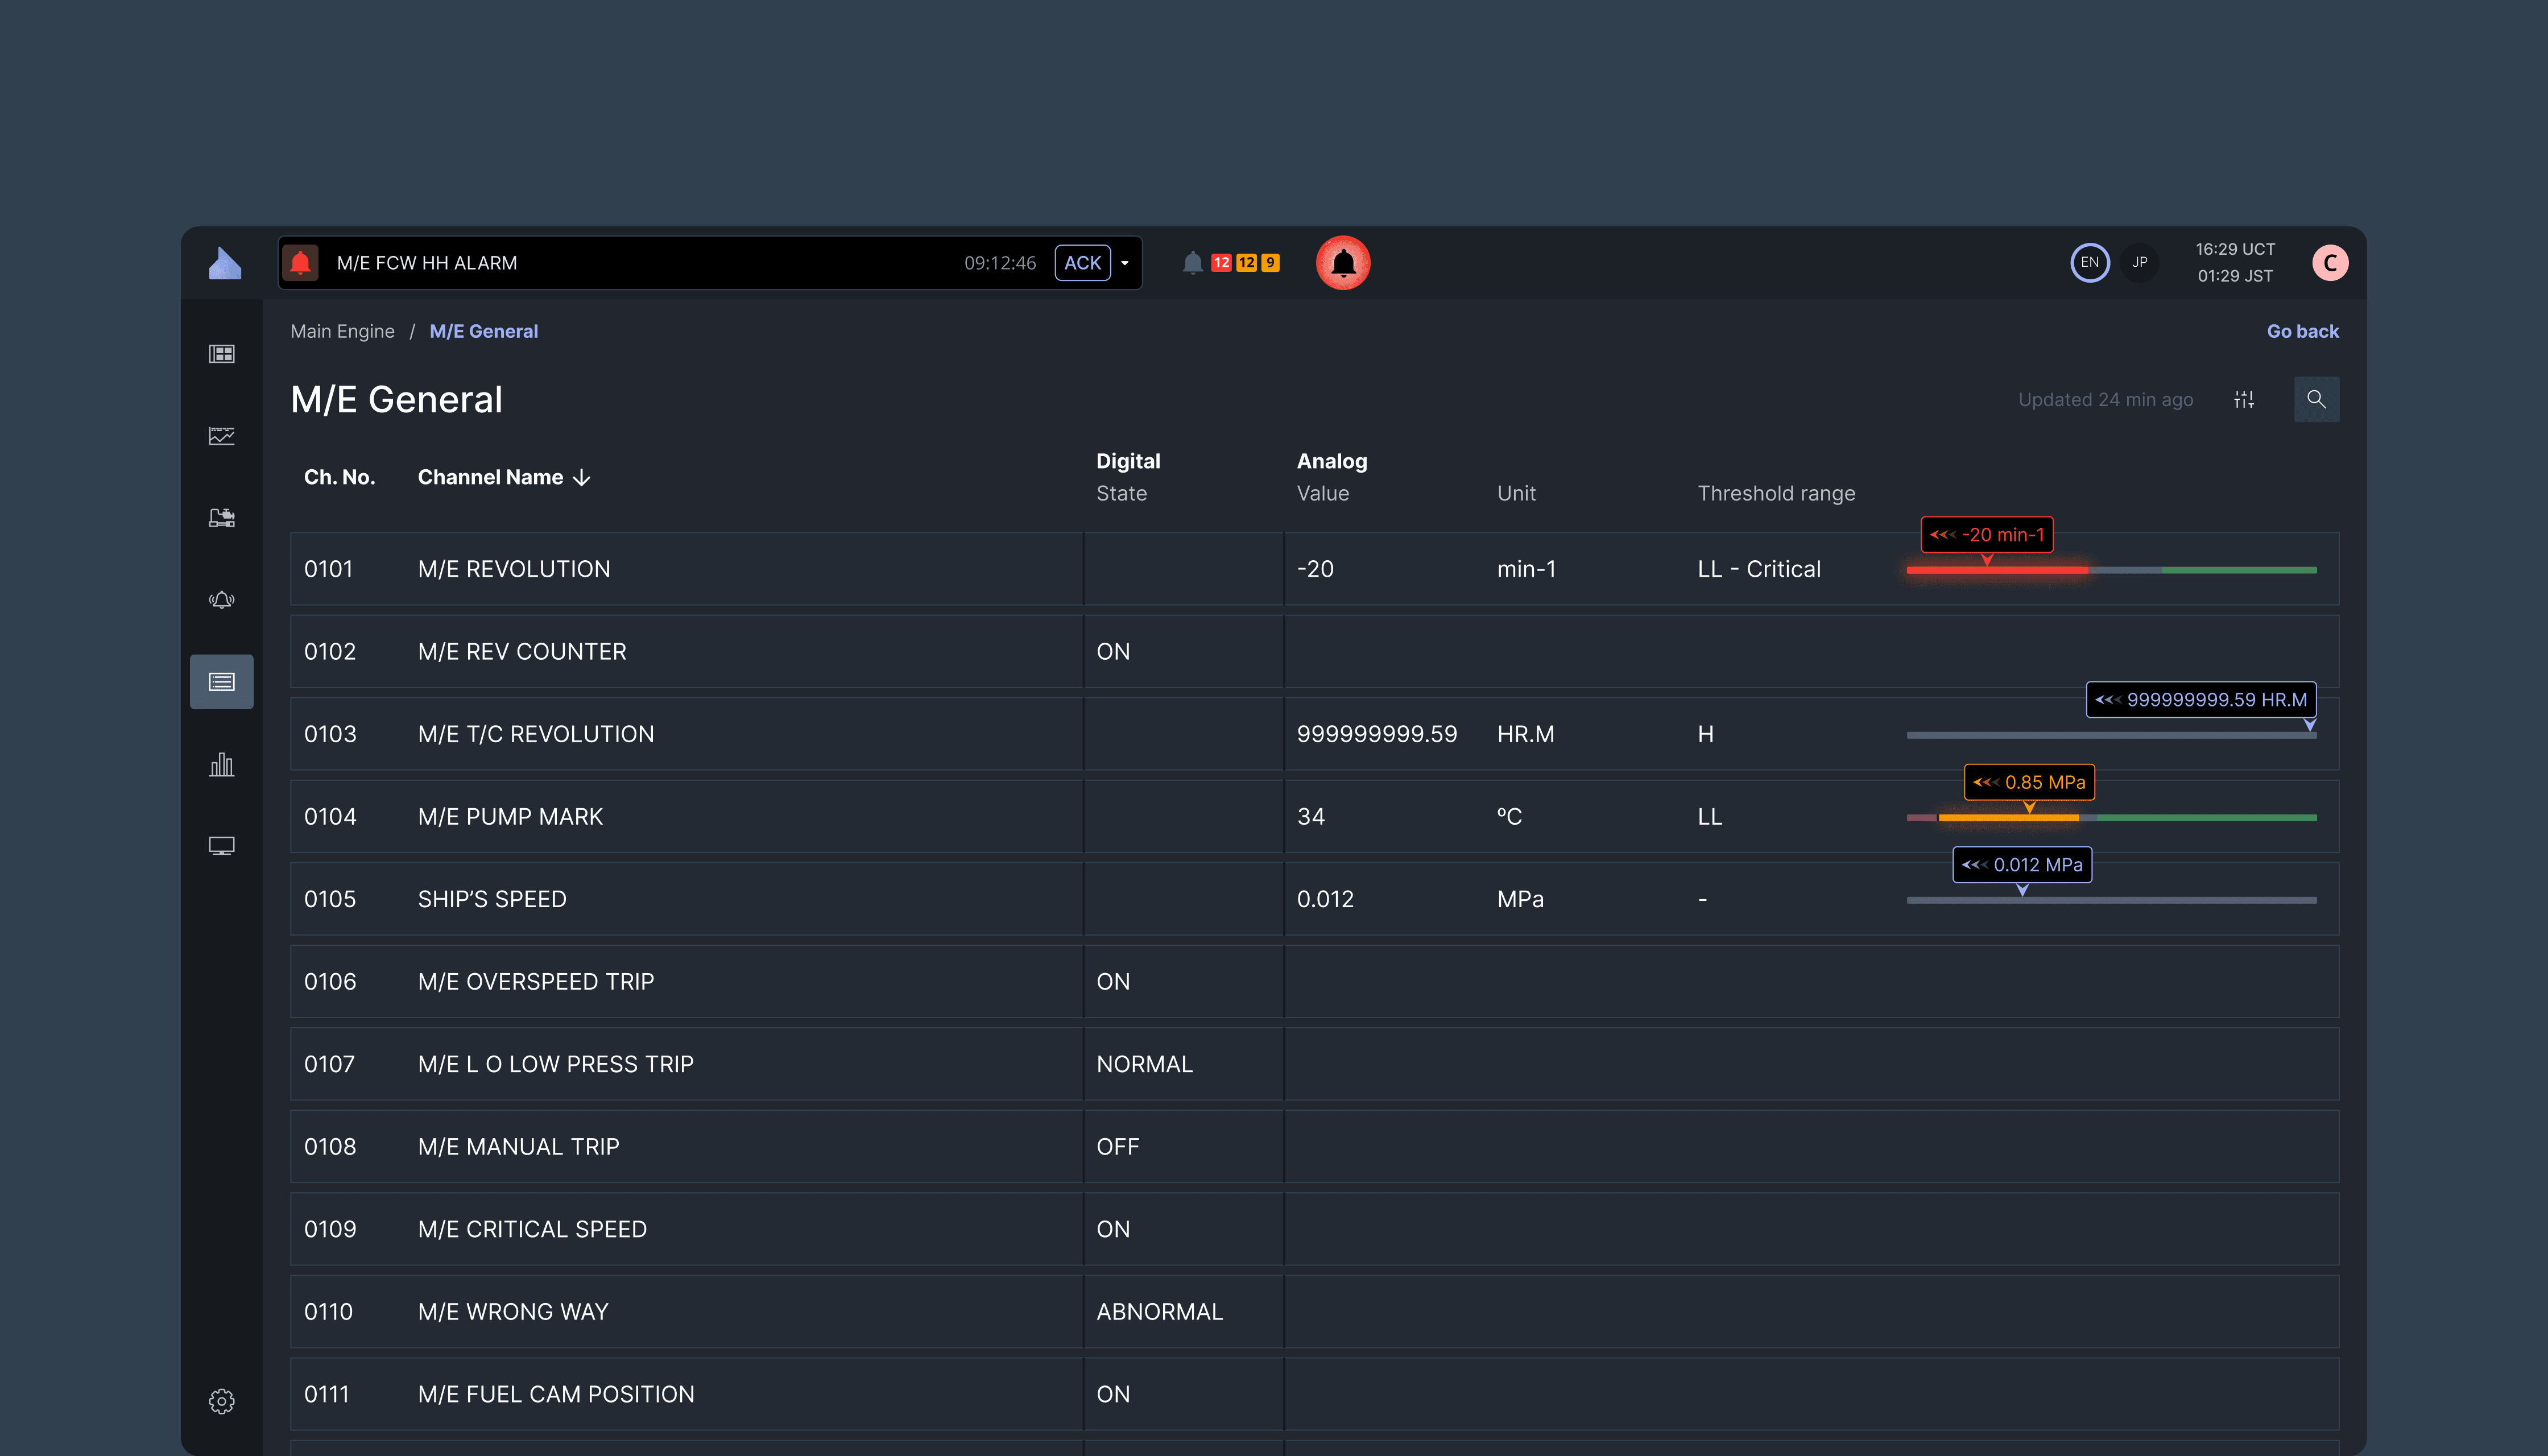Viewport: 2548px width, 1456px height.
Task: Click the alarm siren sidebar icon
Action: pos(221,600)
